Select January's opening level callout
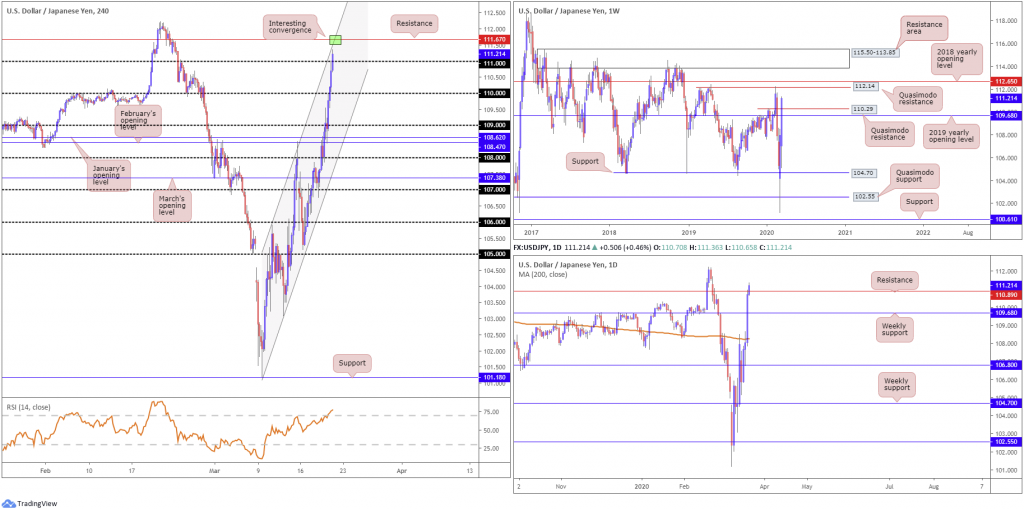1024x510 pixels. click(x=108, y=176)
